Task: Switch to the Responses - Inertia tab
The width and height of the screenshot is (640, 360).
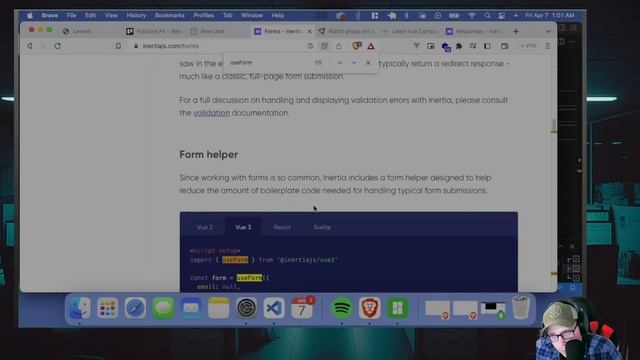Action: (x=475, y=31)
